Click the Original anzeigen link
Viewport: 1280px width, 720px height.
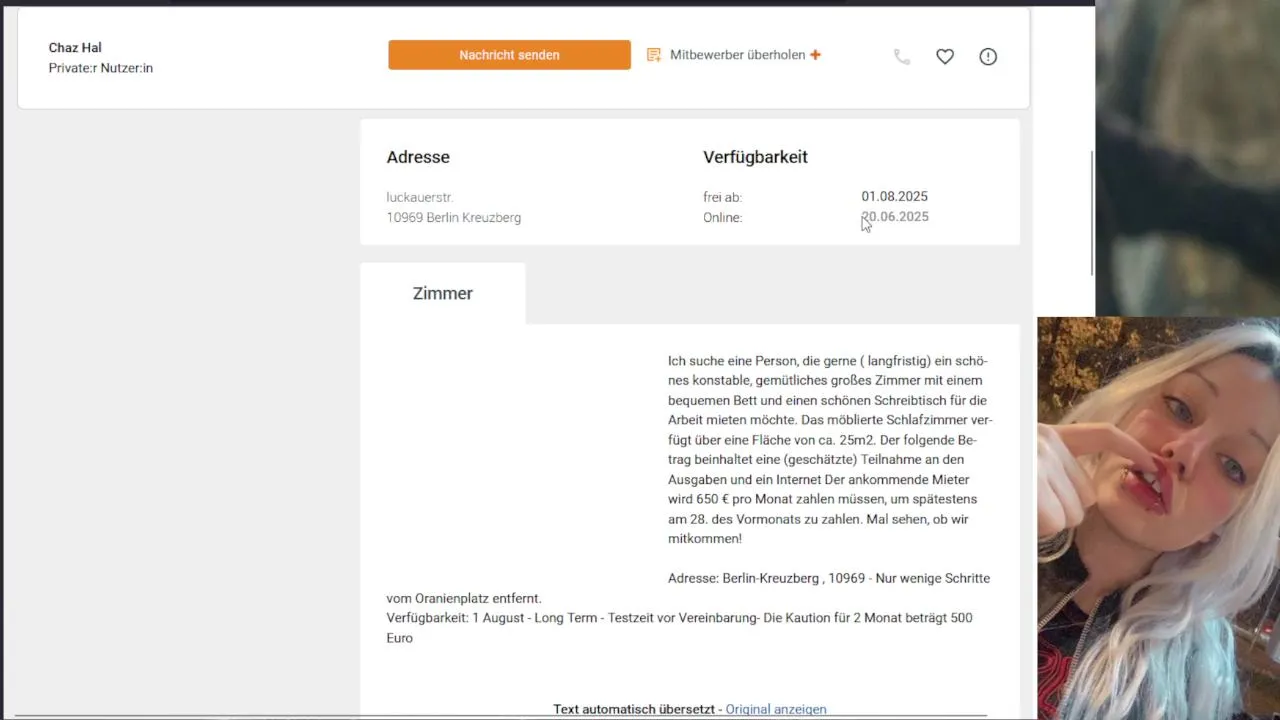(x=776, y=709)
